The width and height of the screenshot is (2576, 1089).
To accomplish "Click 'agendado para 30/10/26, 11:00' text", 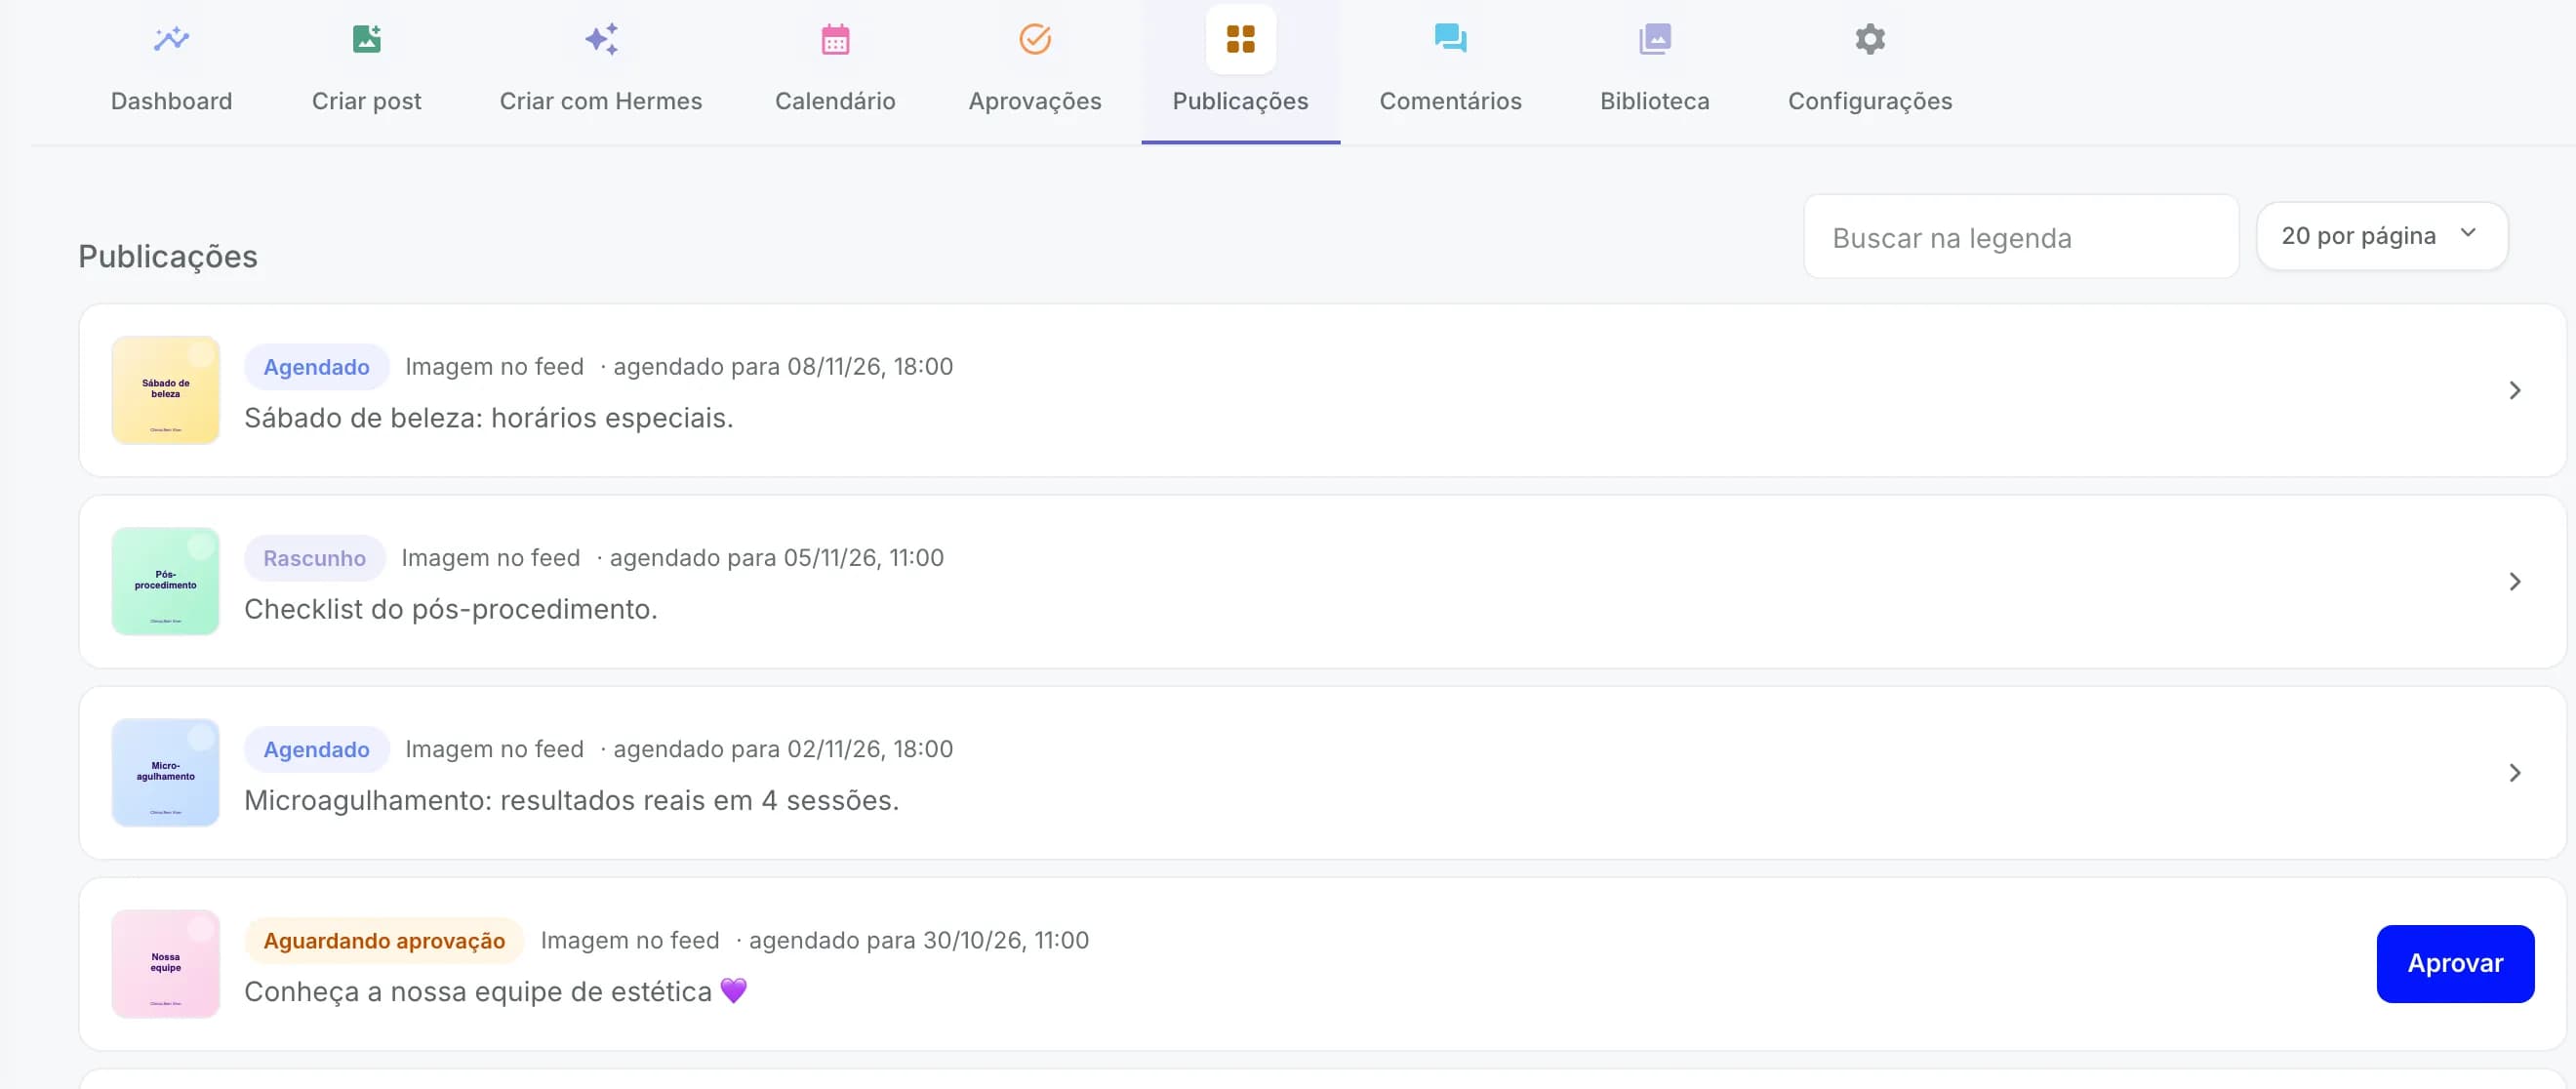I will coord(918,940).
